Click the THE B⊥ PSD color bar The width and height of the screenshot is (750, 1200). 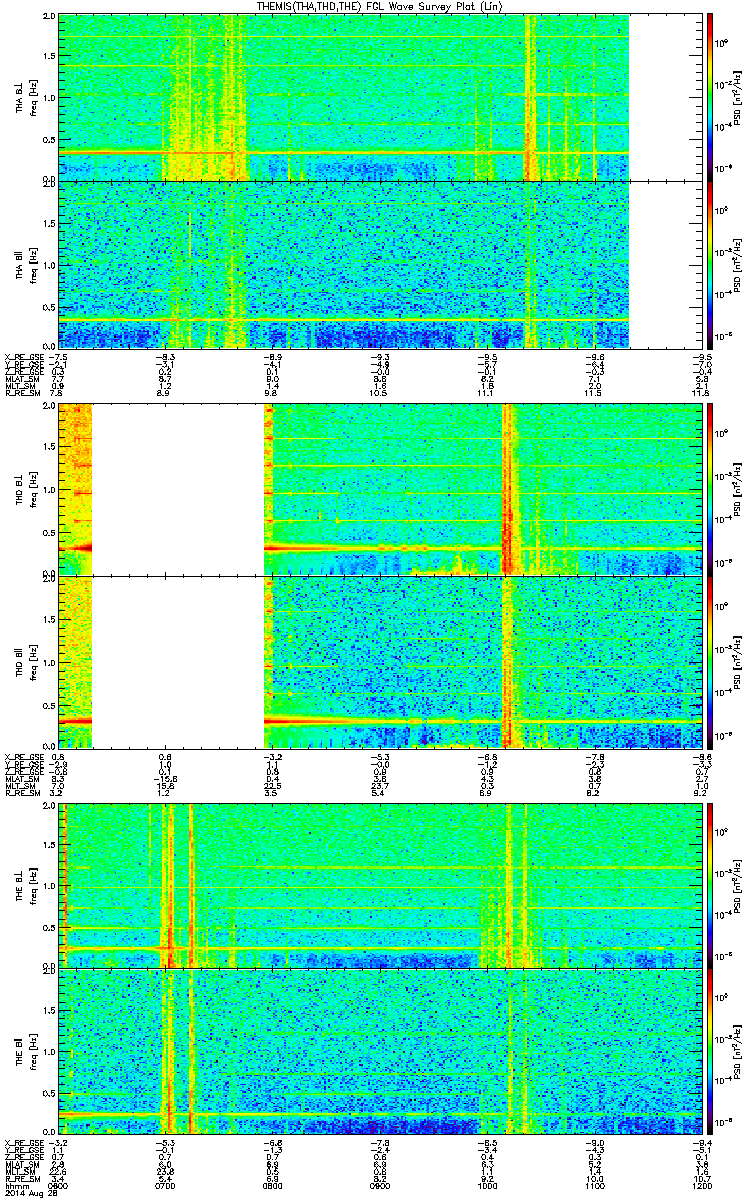pyautogui.click(x=710, y=885)
